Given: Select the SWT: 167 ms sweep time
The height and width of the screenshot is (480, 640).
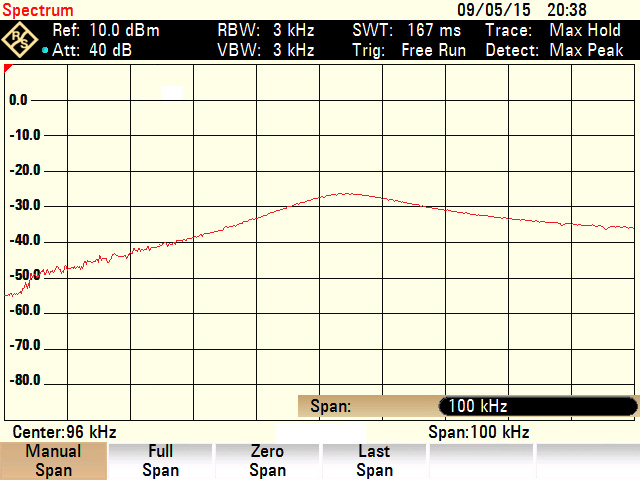Looking at the screenshot, I should [407, 30].
